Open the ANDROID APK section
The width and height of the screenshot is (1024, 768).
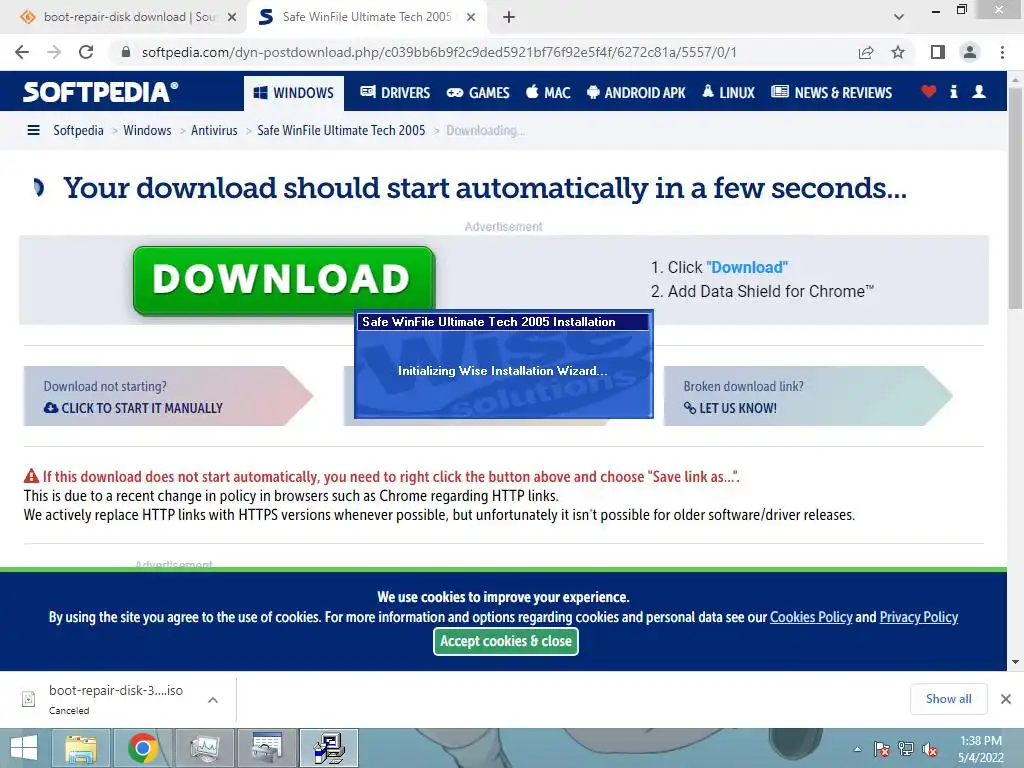(x=636, y=93)
